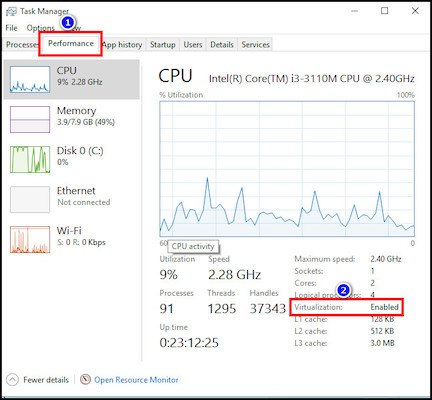Open the Users tab
The width and height of the screenshot is (432, 400).
[x=193, y=45]
